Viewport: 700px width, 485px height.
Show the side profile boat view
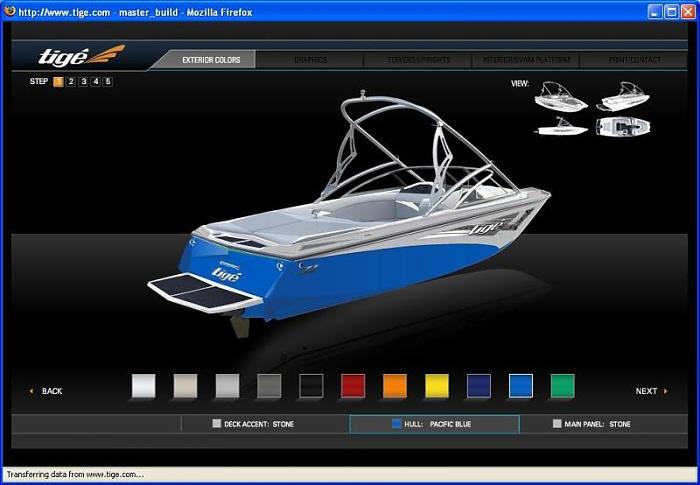[x=559, y=126]
